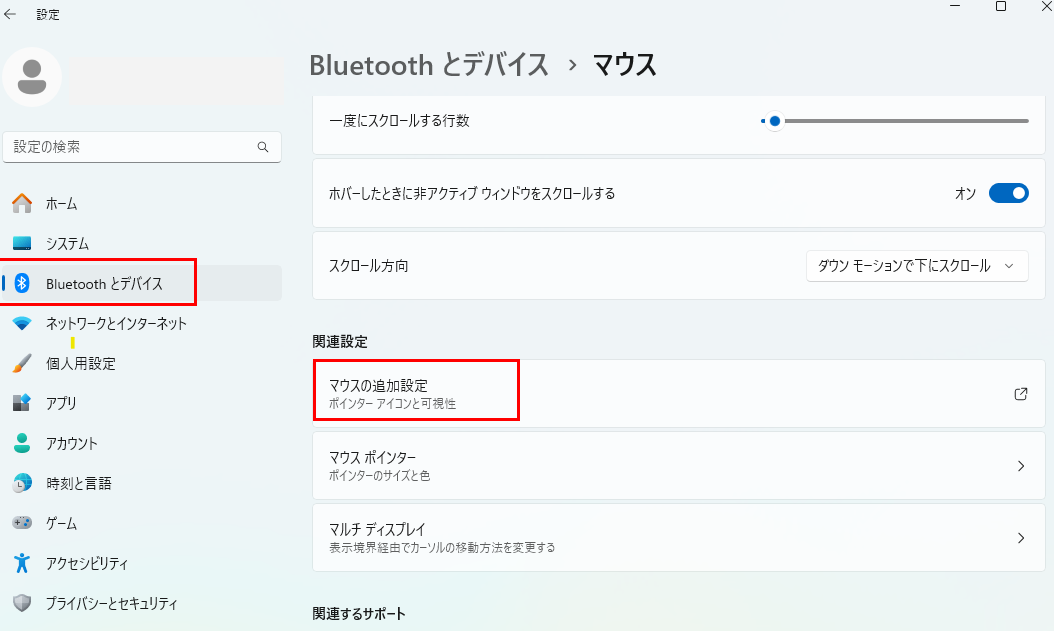Expand the Multi display (マルチ ディスプレイ) chevron

click(1020, 538)
